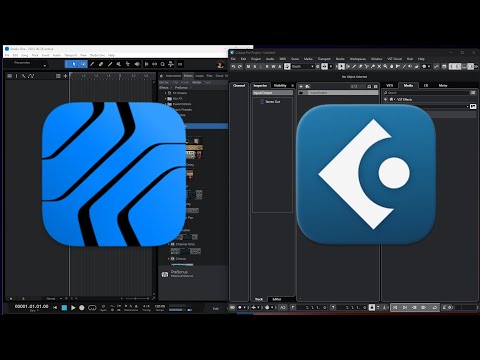Select the Mute tool in Studio One

(119, 64)
